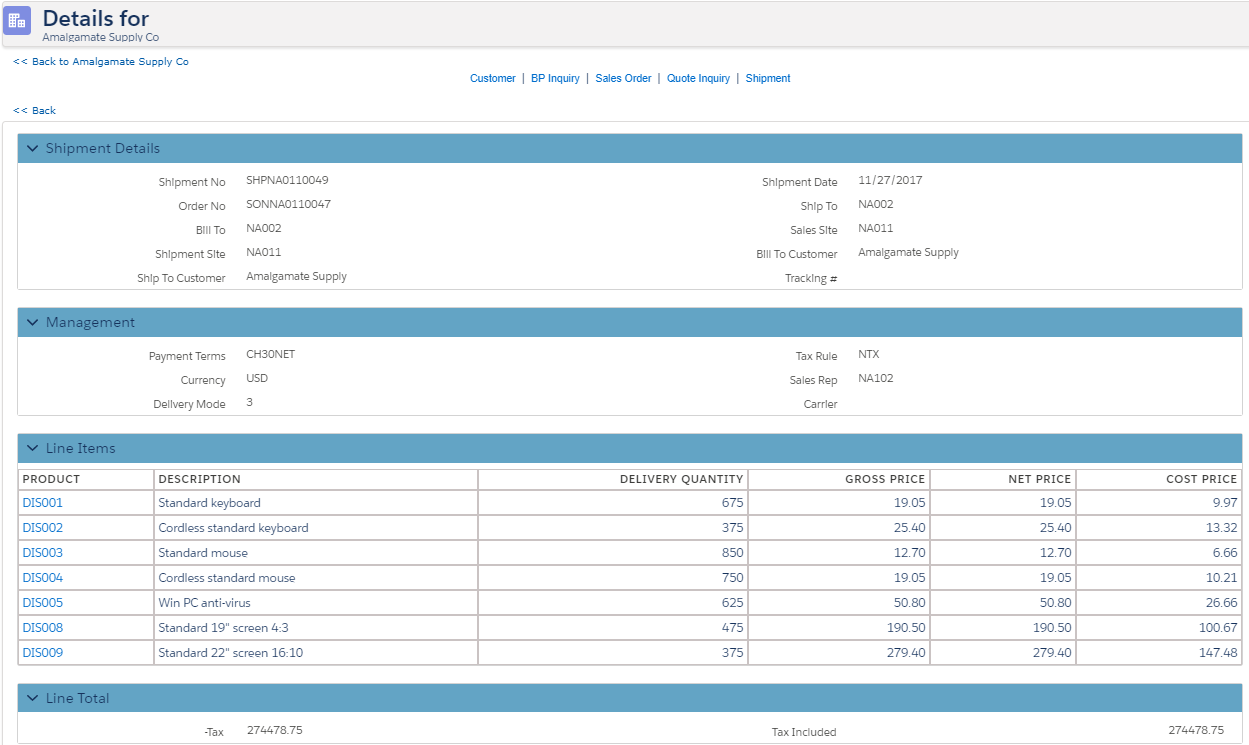Collapse the Management section chevron
1249x745 pixels.
[32, 323]
